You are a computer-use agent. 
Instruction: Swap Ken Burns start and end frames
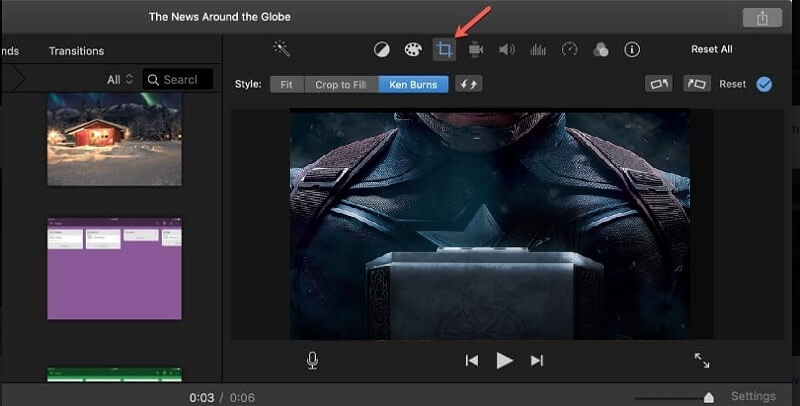468,85
